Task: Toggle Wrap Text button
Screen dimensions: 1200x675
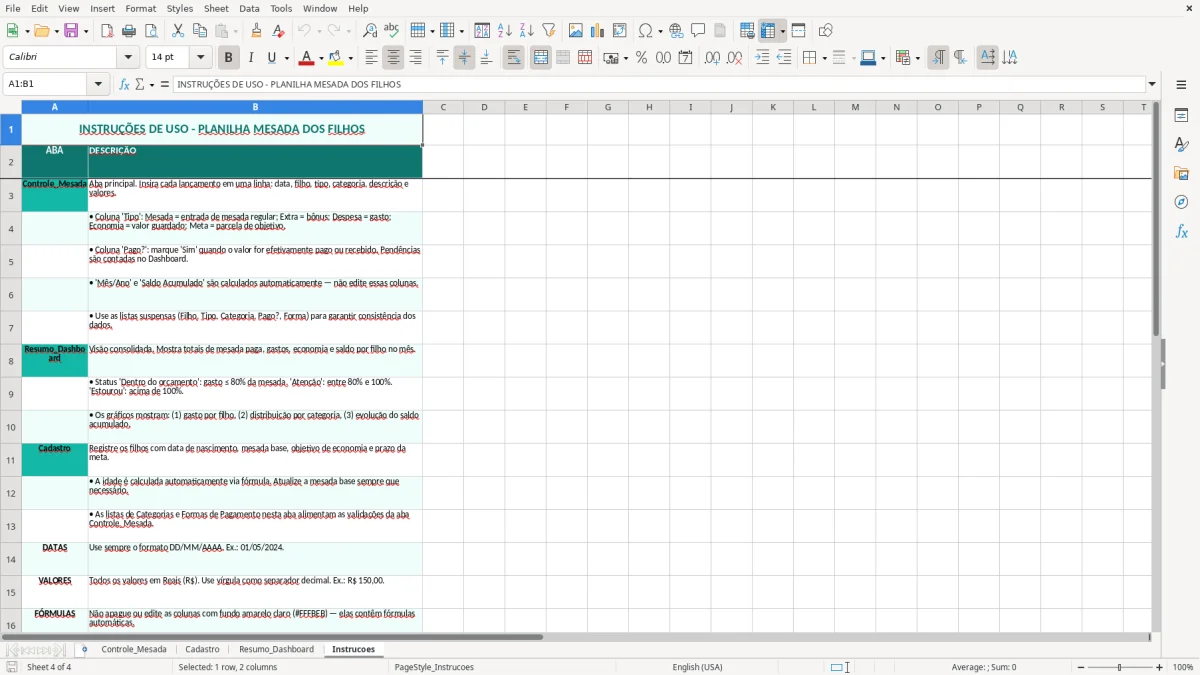Action: point(514,58)
